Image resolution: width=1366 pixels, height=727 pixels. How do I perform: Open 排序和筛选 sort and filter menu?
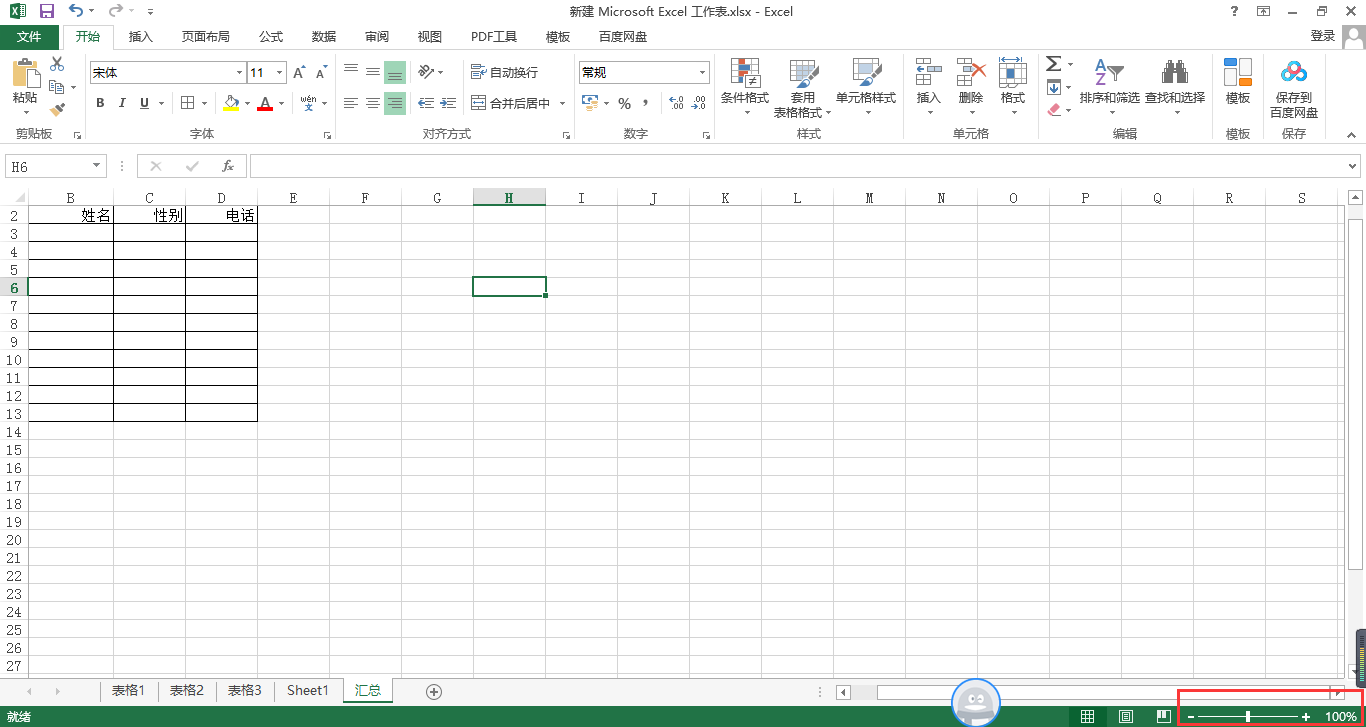[x=1109, y=88]
